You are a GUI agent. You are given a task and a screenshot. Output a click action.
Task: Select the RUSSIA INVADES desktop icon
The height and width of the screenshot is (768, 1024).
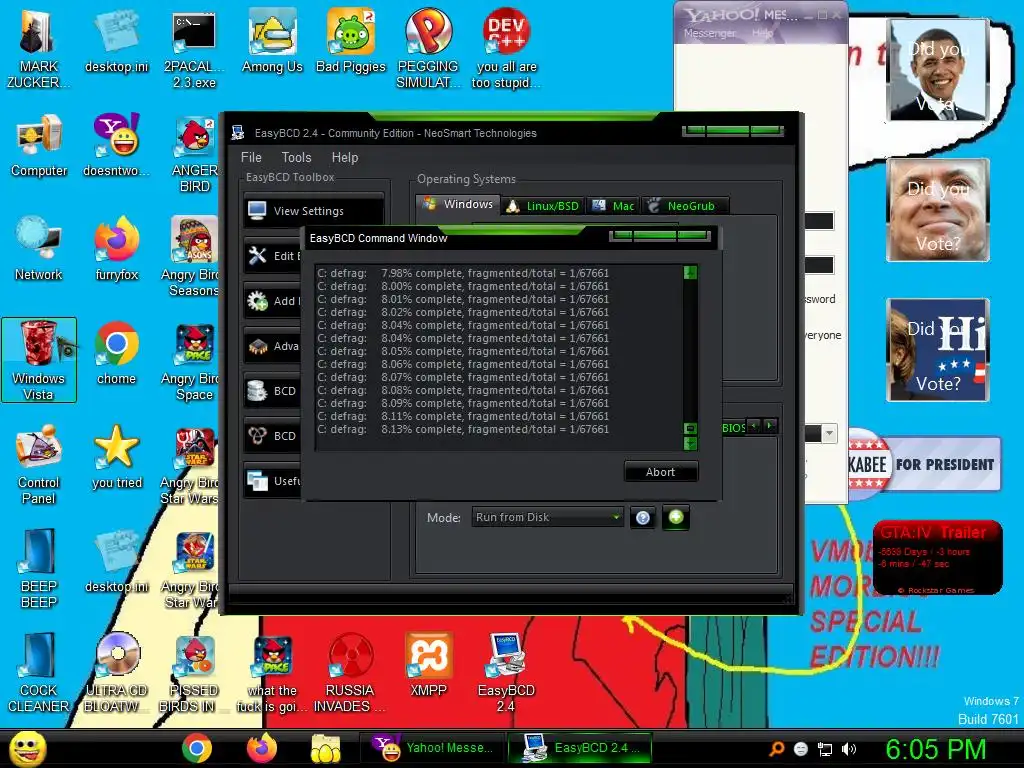350,672
